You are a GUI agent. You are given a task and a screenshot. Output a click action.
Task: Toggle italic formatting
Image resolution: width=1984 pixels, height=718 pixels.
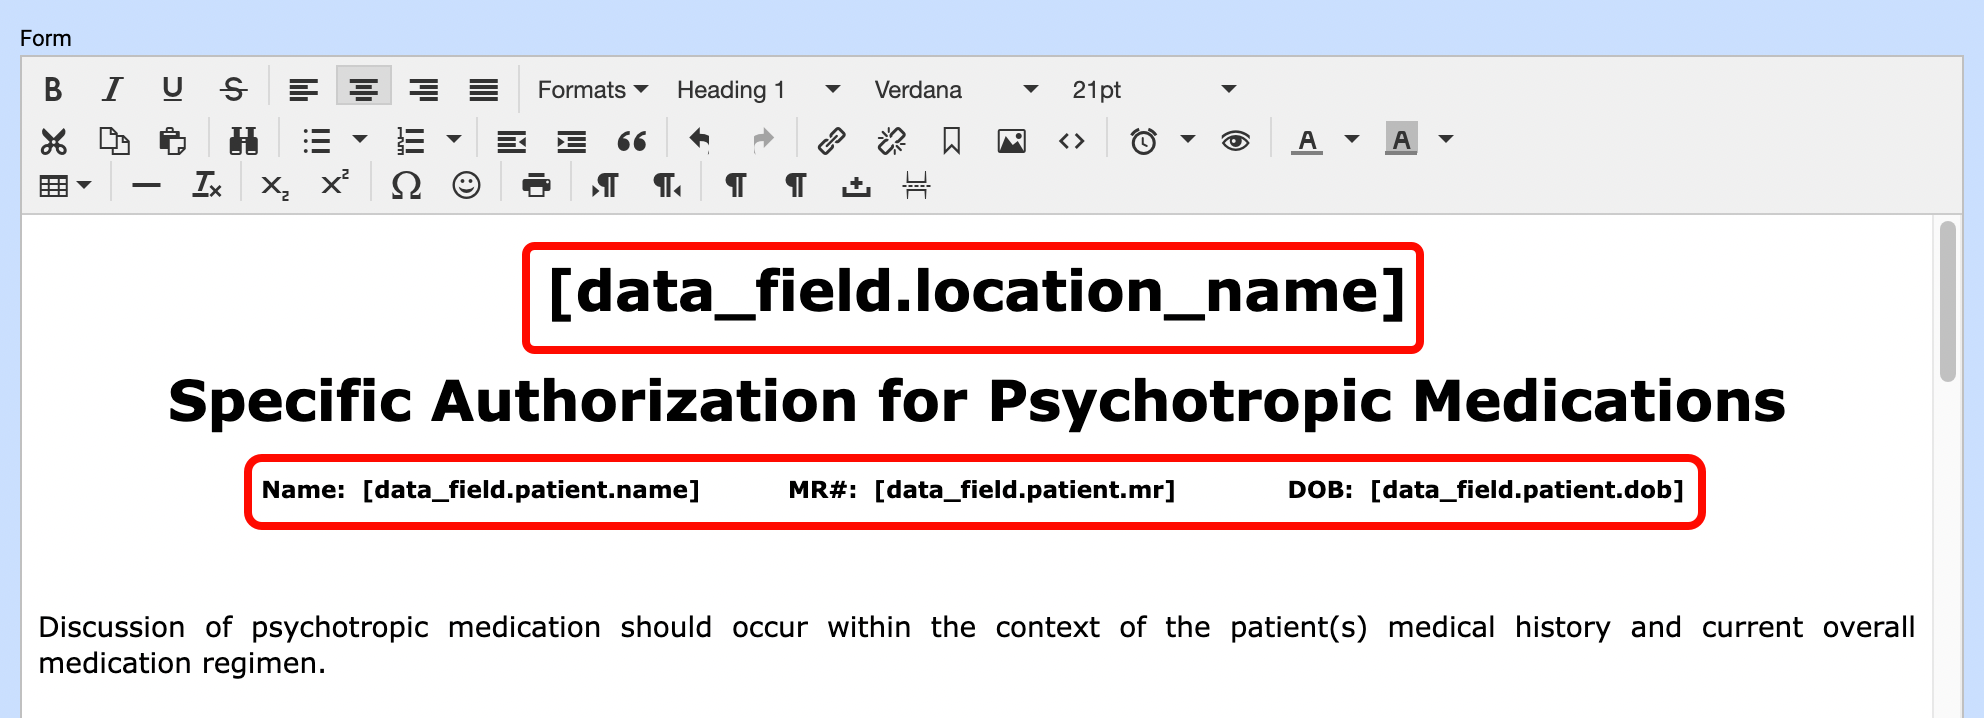113,90
